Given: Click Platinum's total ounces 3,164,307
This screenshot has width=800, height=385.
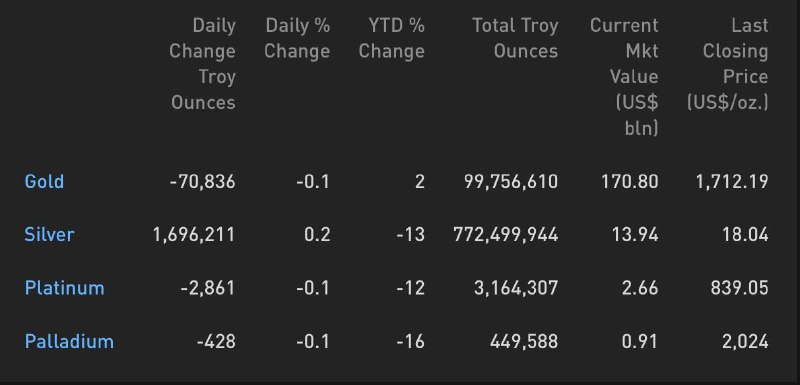Looking at the screenshot, I should tap(516, 288).
